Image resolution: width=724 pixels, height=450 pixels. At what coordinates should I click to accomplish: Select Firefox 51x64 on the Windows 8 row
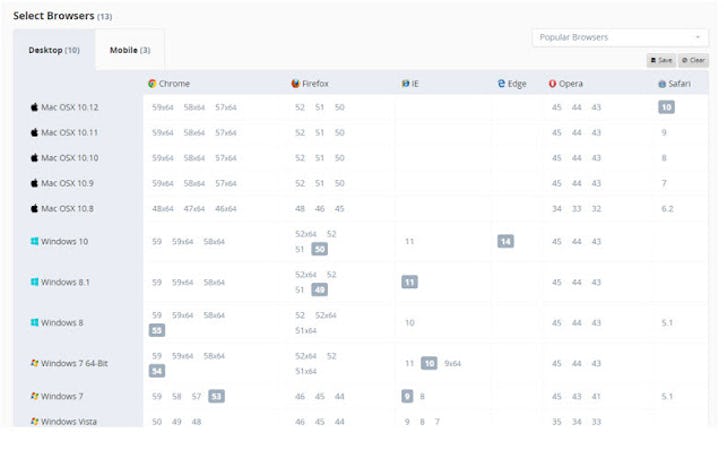[306, 330]
